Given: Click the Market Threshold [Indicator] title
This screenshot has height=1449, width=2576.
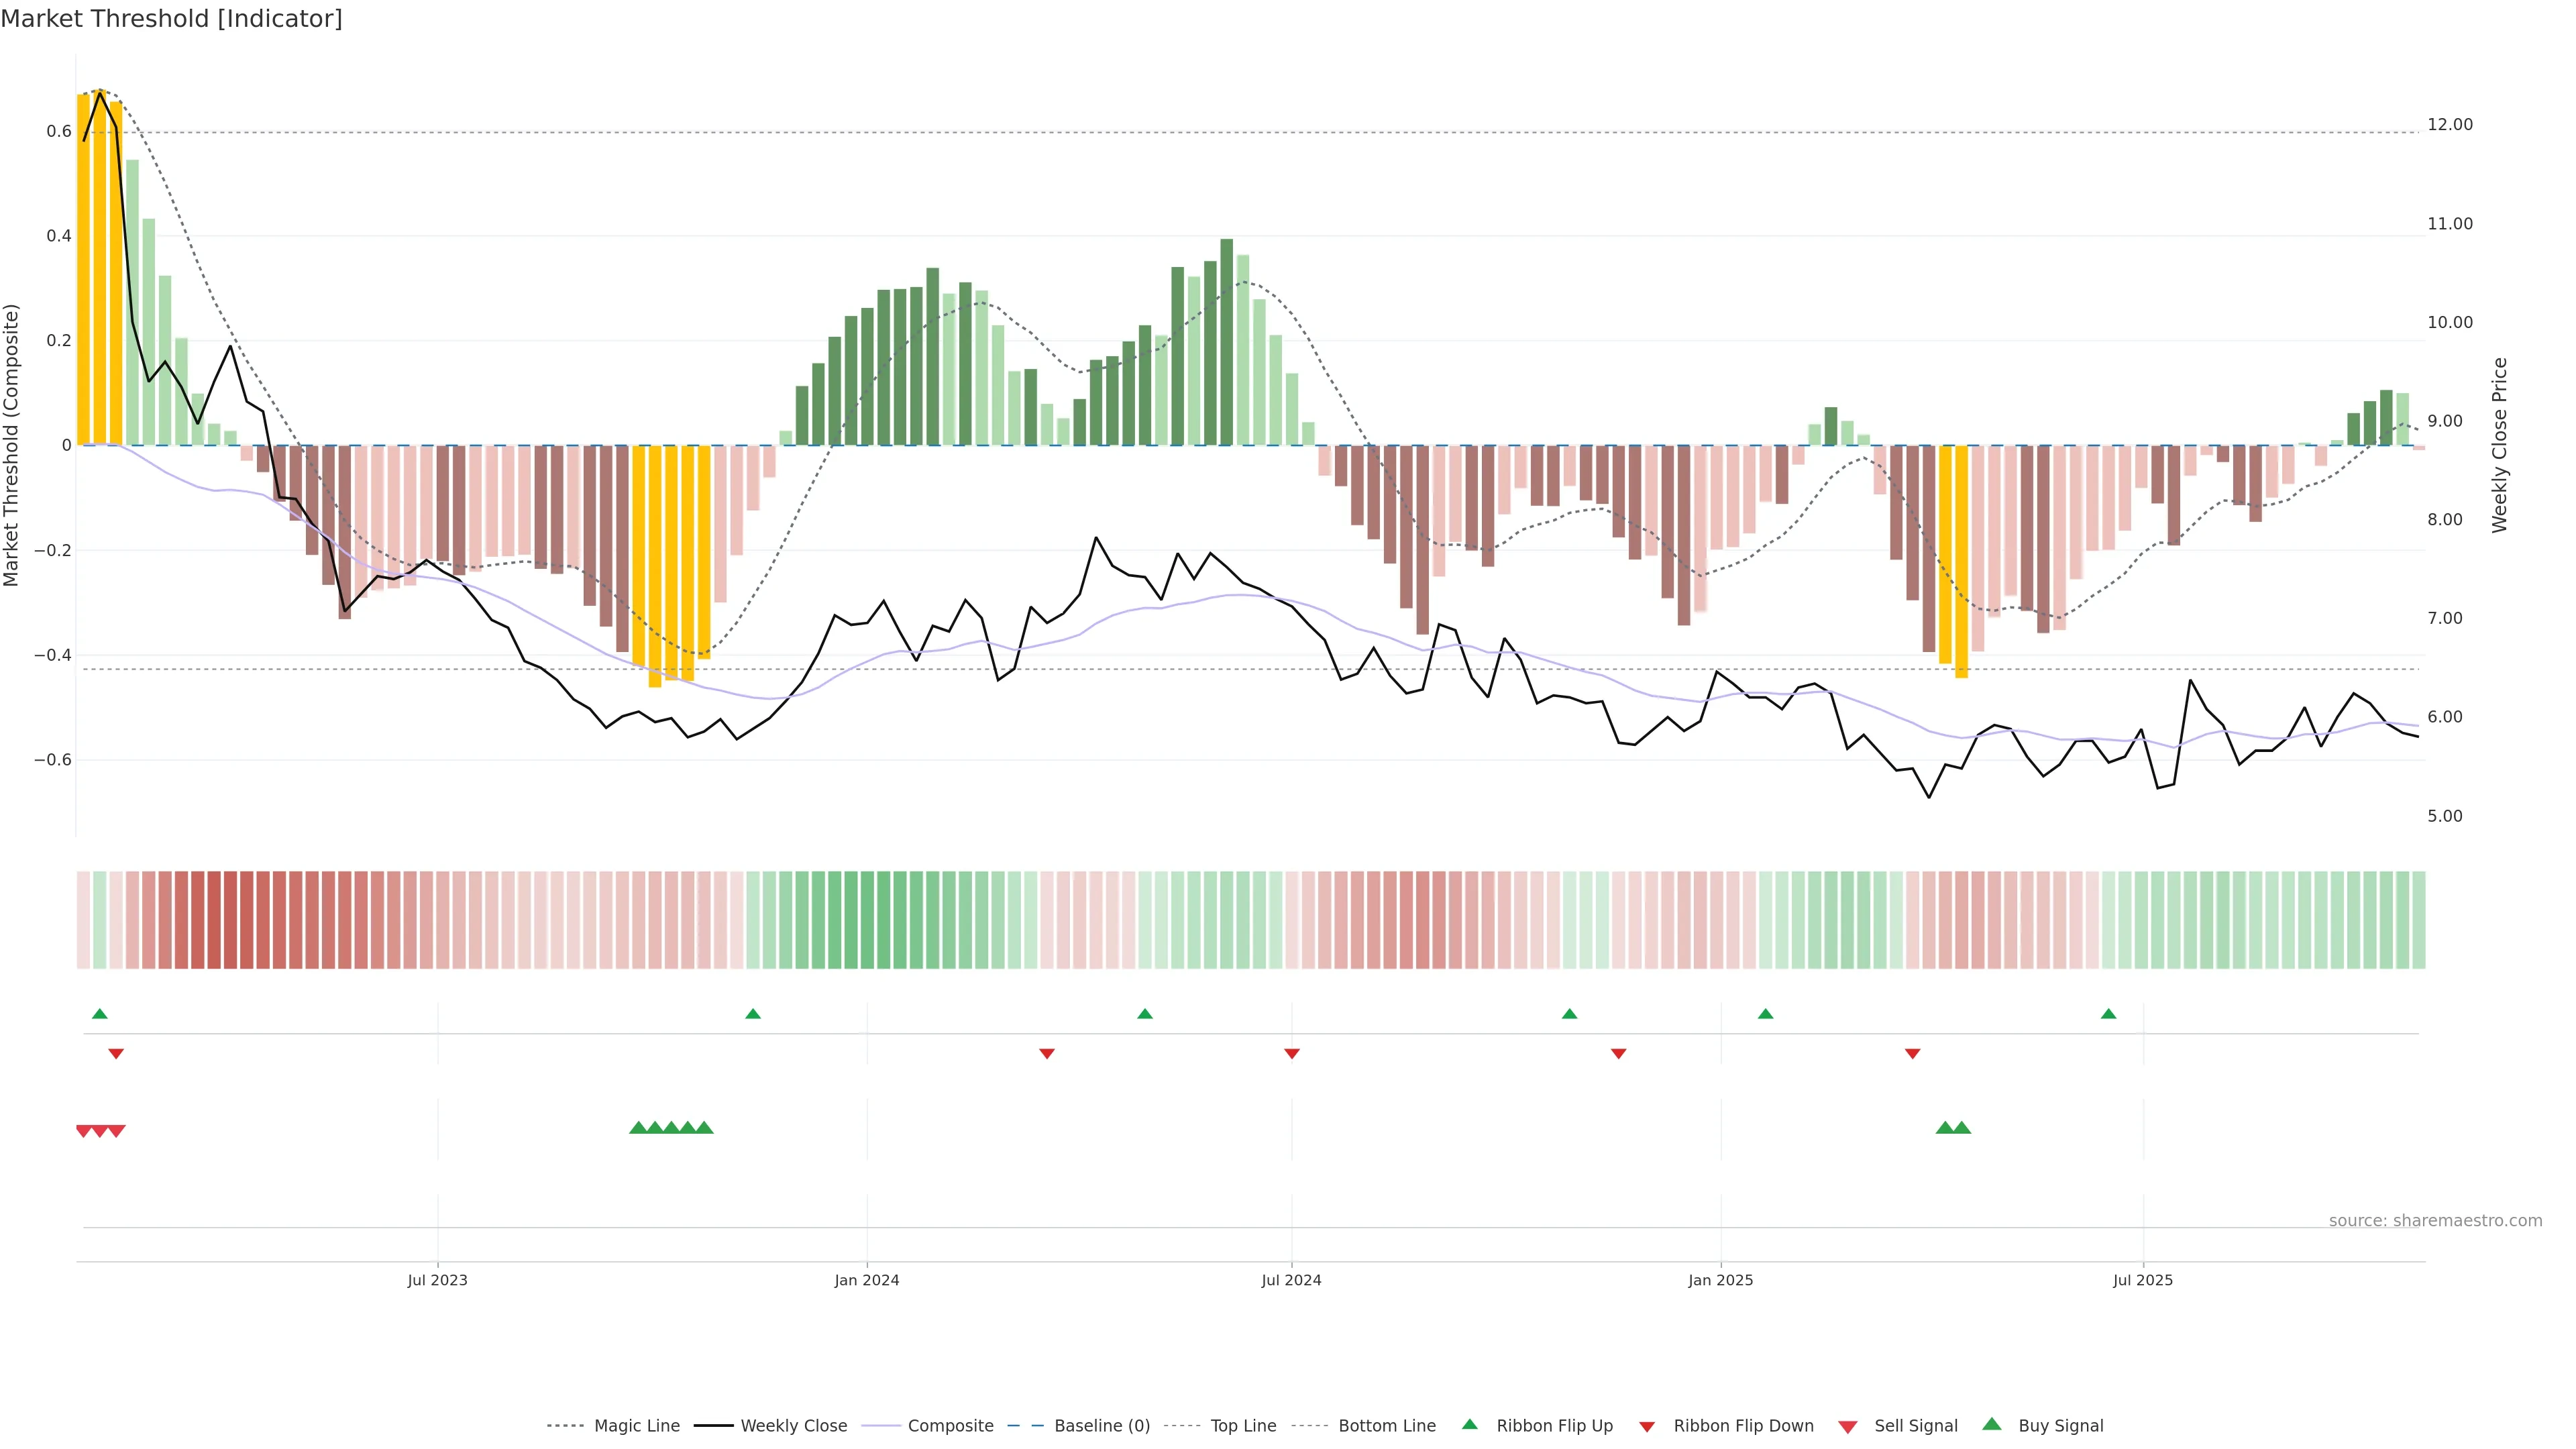Looking at the screenshot, I should [171, 19].
